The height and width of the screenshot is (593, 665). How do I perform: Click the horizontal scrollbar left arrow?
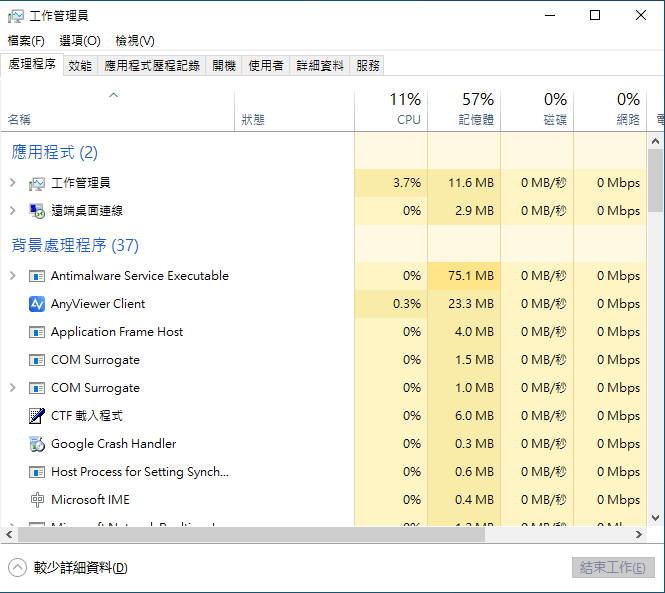coord(9,534)
